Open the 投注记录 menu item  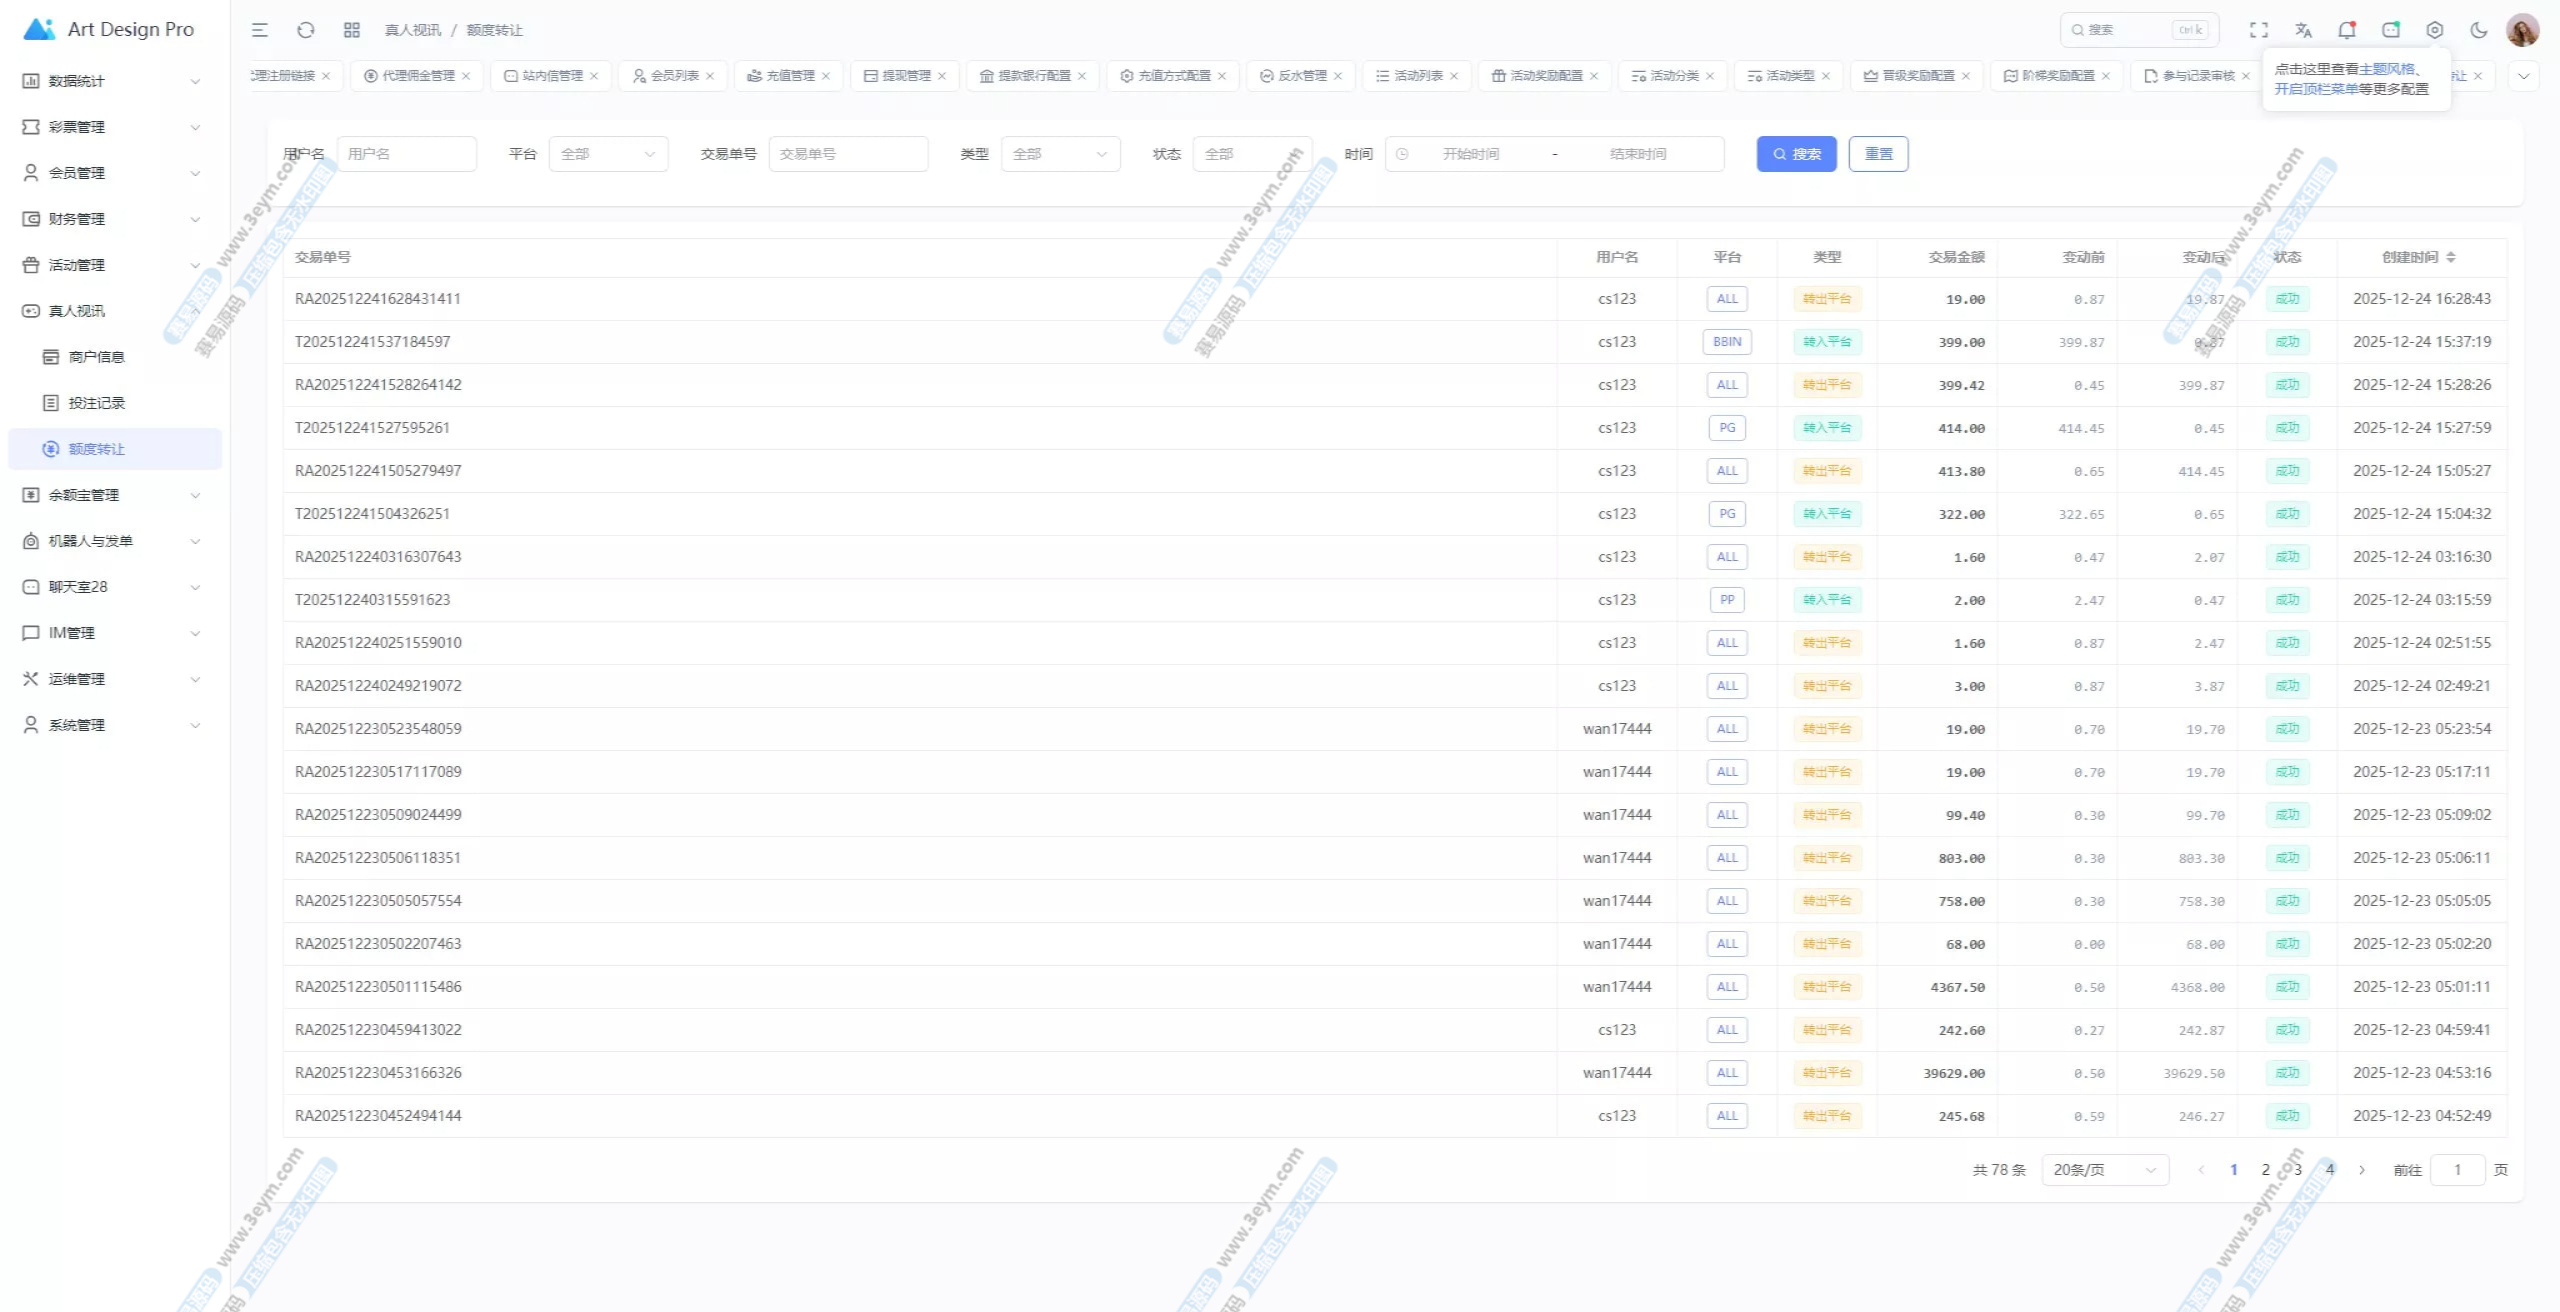point(97,403)
